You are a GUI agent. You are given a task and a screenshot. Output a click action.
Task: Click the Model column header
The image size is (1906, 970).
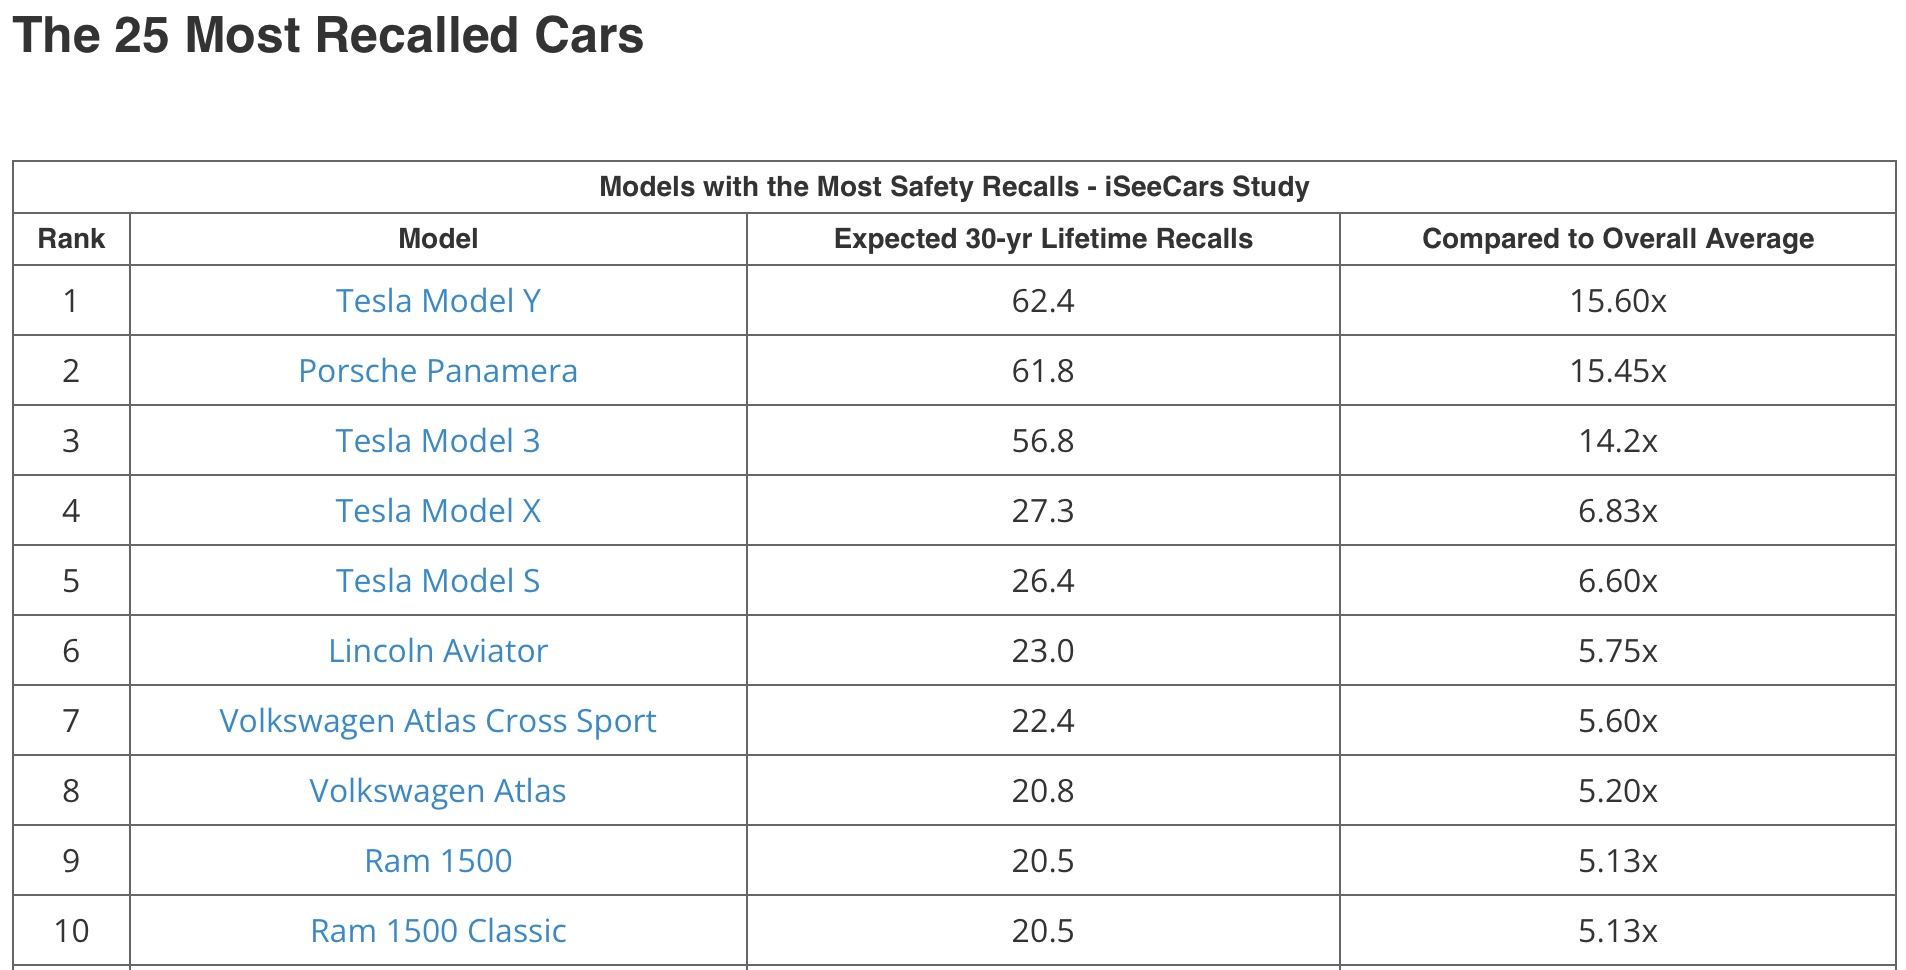pos(438,239)
